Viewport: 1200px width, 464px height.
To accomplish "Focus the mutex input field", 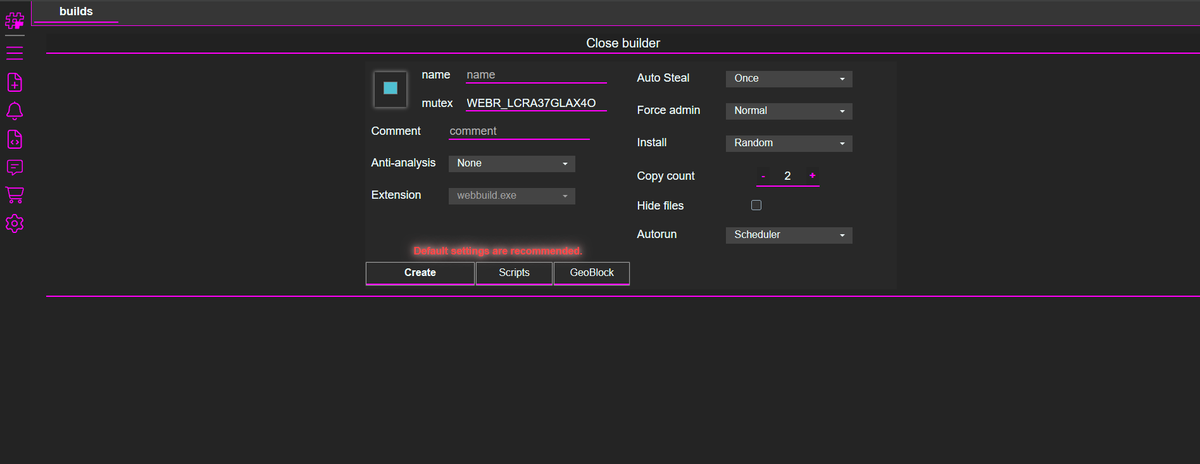I will tap(536, 103).
